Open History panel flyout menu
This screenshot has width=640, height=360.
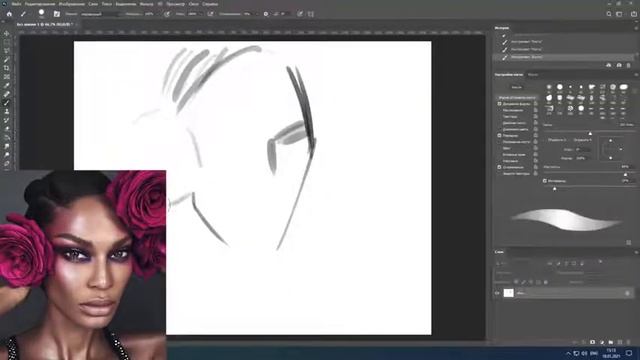click(x=636, y=28)
